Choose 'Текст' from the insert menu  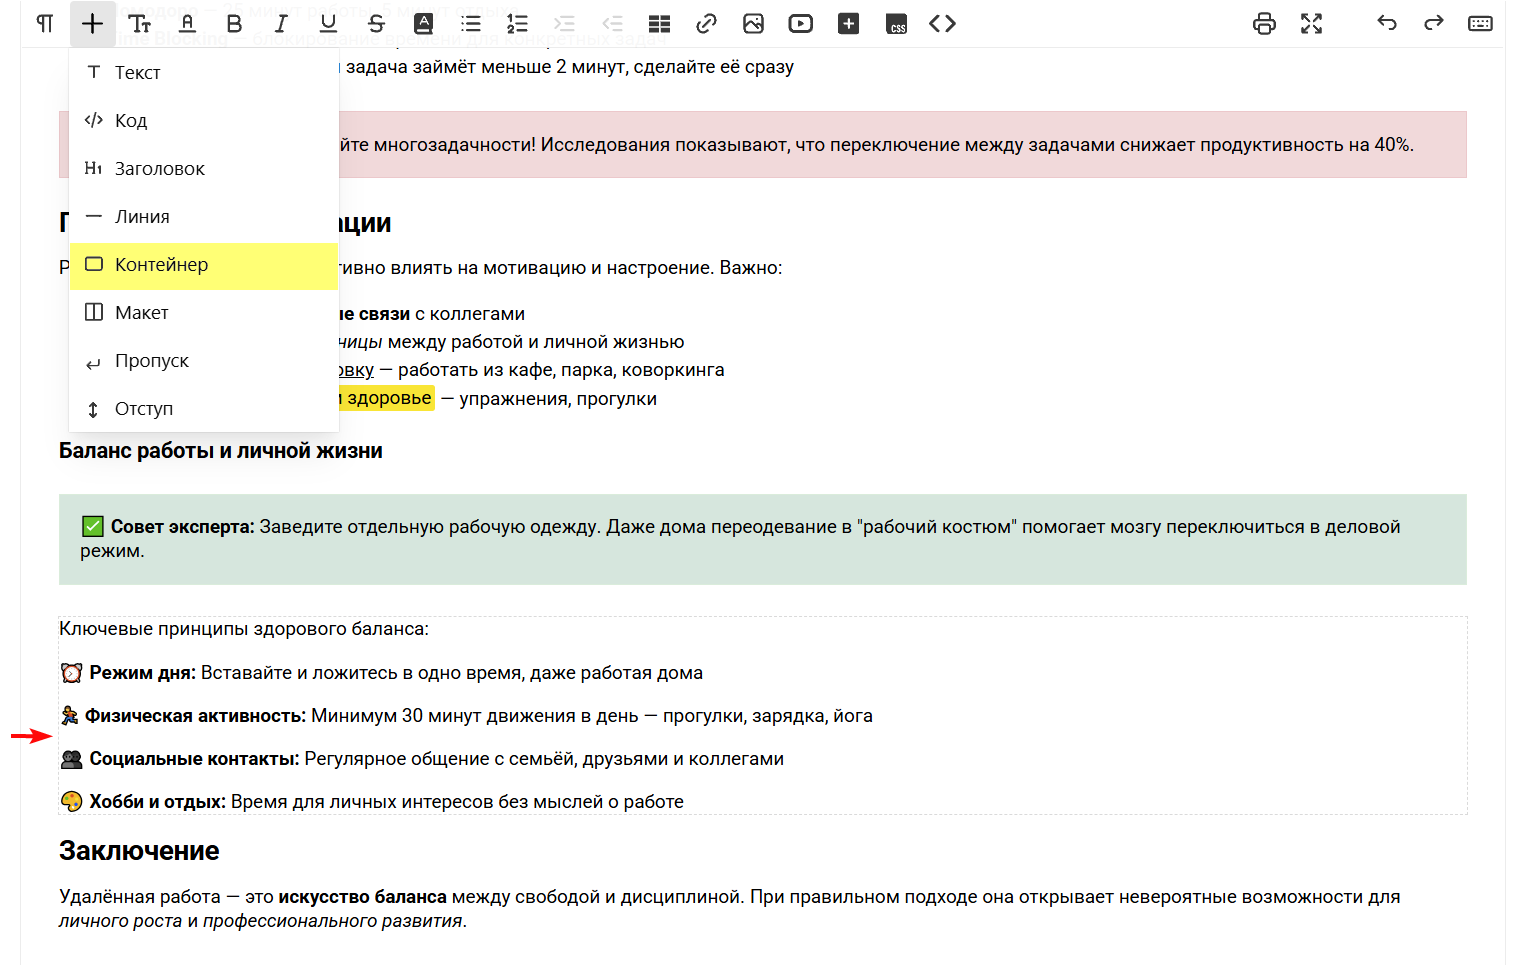tap(204, 72)
